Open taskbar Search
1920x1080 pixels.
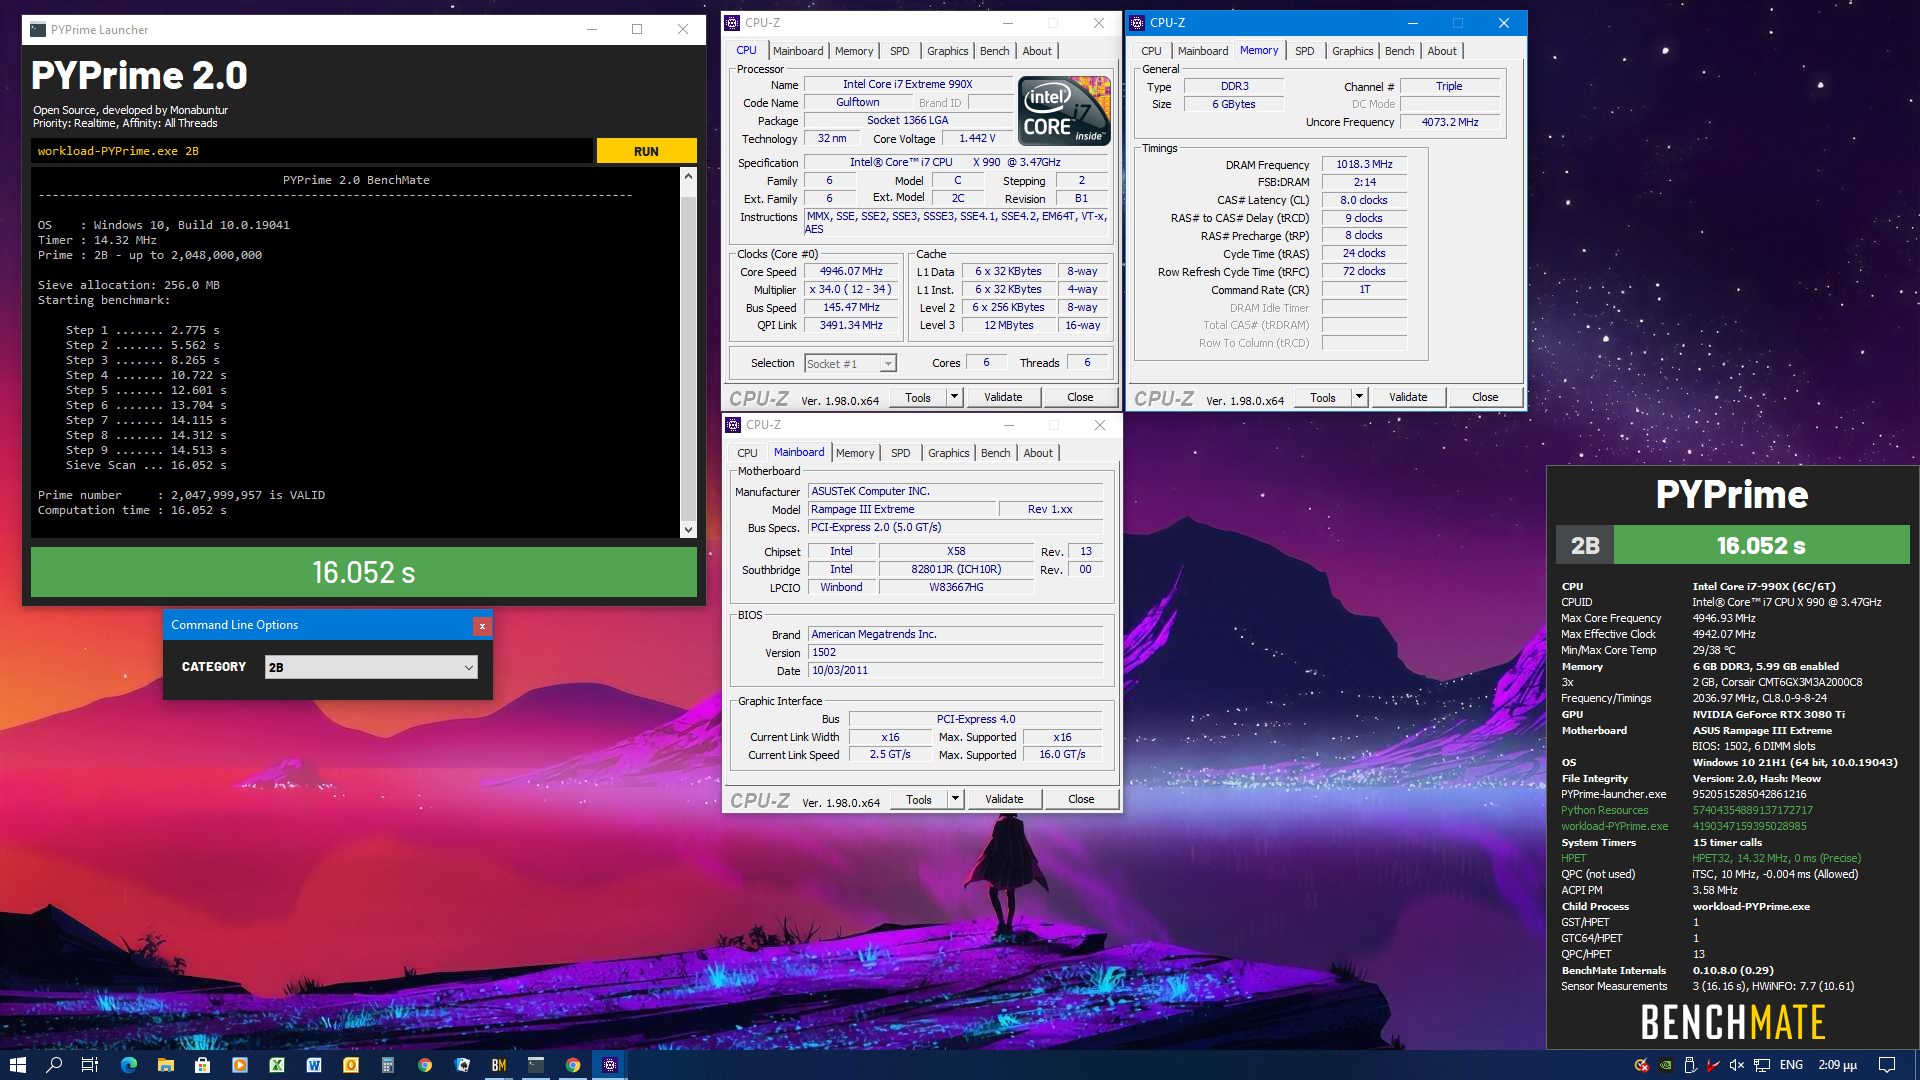point(54,1065)
